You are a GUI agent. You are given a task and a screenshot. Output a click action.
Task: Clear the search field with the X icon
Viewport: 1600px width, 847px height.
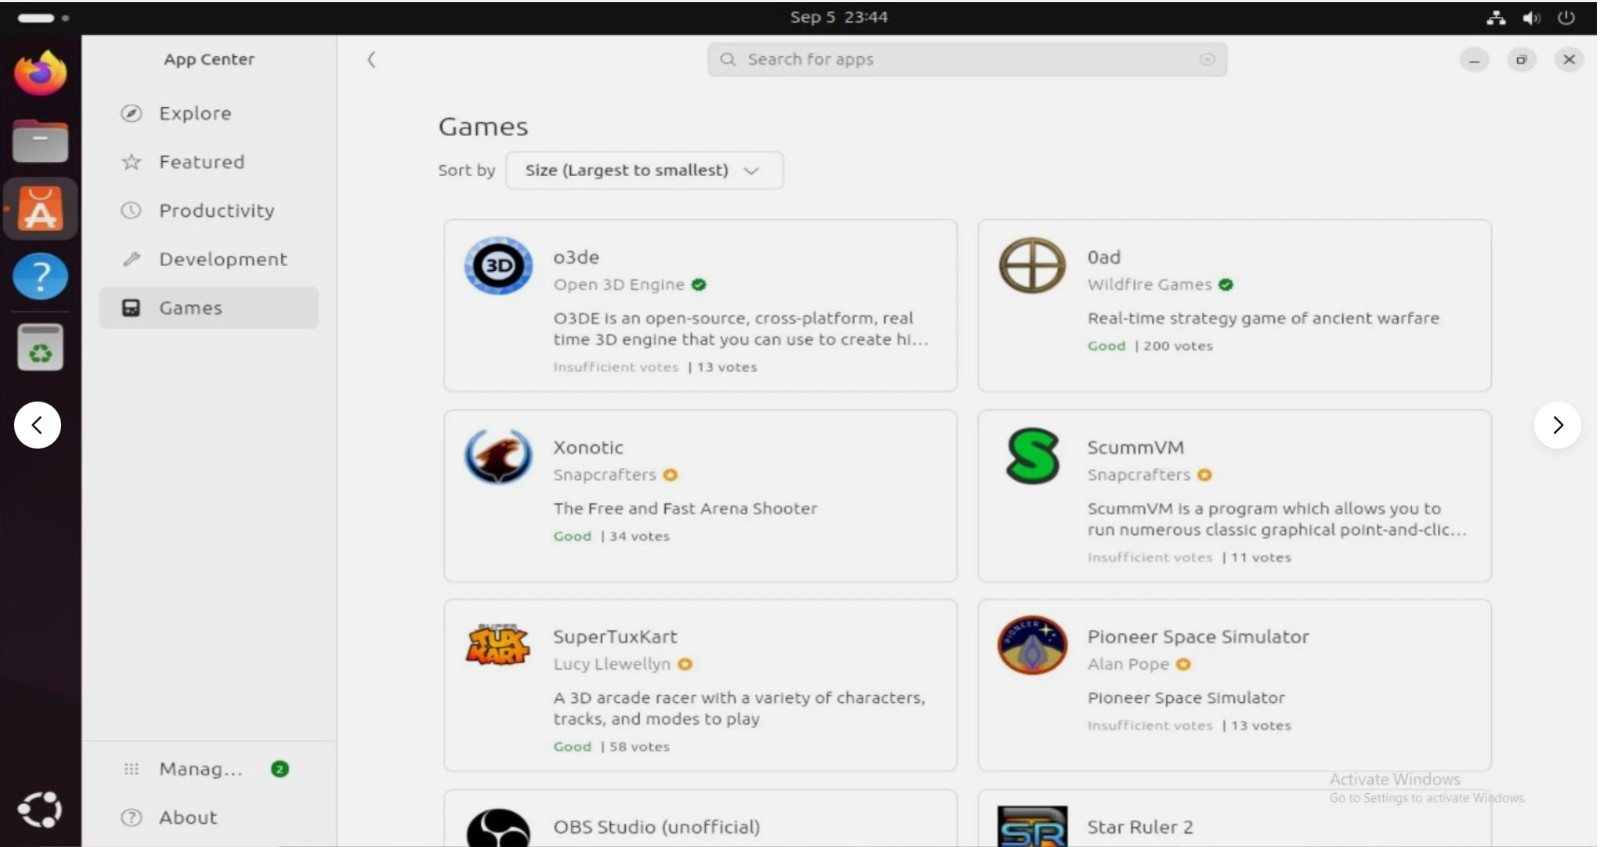coord(1207,60)
